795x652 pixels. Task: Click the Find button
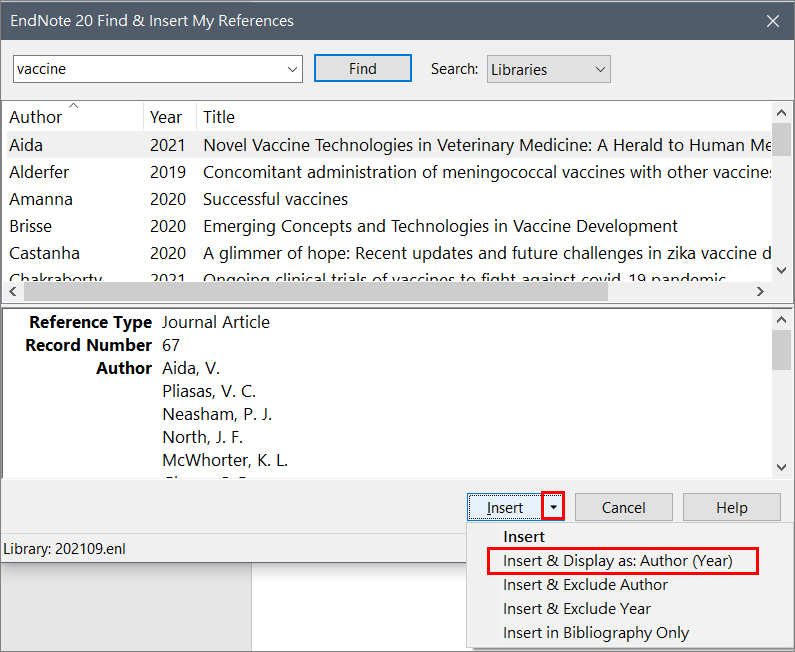[x=363, y=68]
